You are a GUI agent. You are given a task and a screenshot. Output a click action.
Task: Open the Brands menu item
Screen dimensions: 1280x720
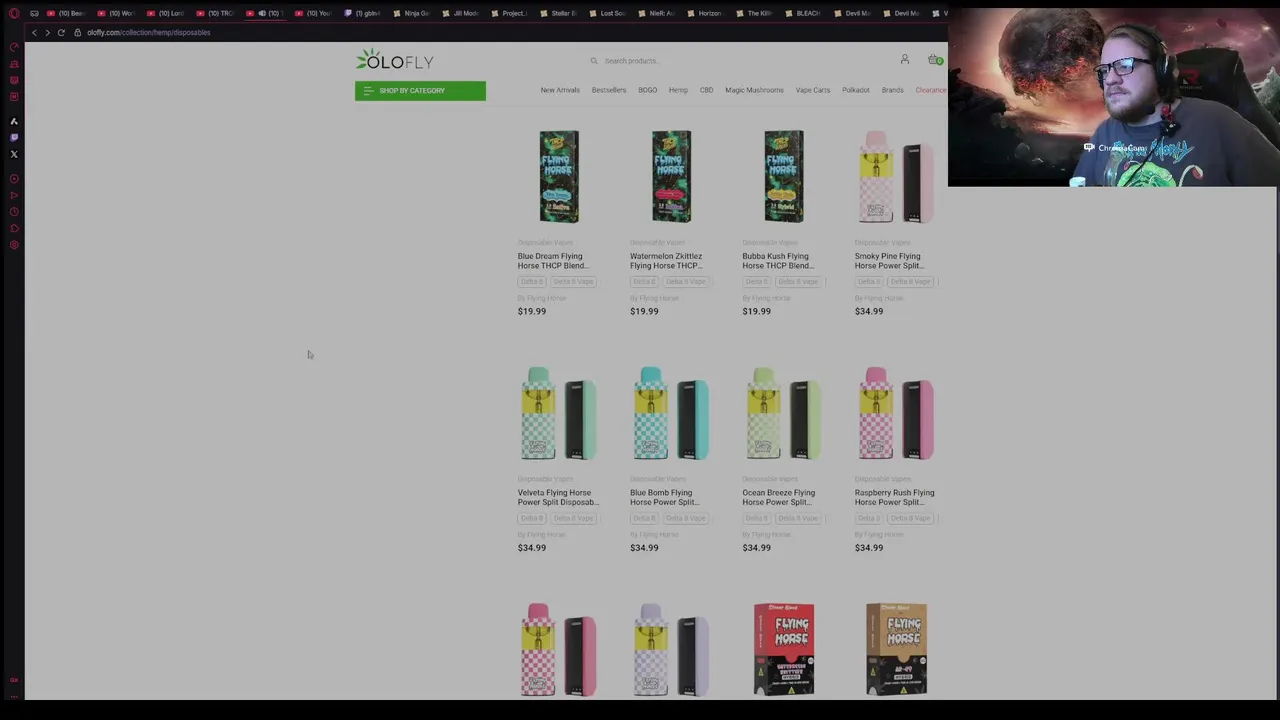pyautogui.click(x=892, y=90)
